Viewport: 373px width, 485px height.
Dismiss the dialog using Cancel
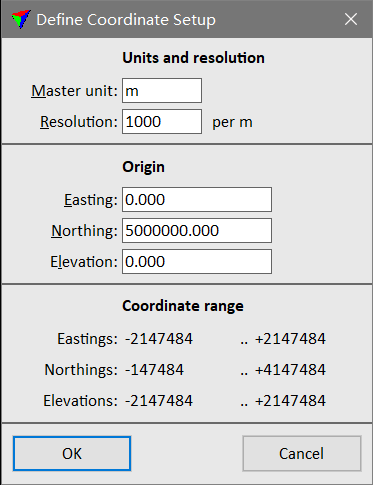(302, 453)
